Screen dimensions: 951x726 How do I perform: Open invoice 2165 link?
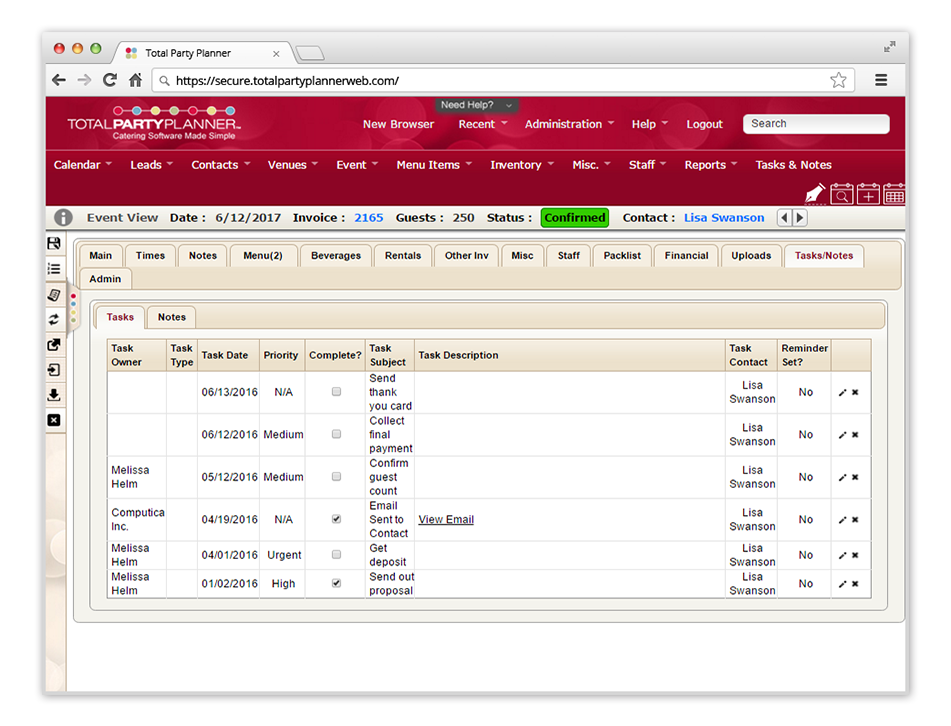coord(369,217)
